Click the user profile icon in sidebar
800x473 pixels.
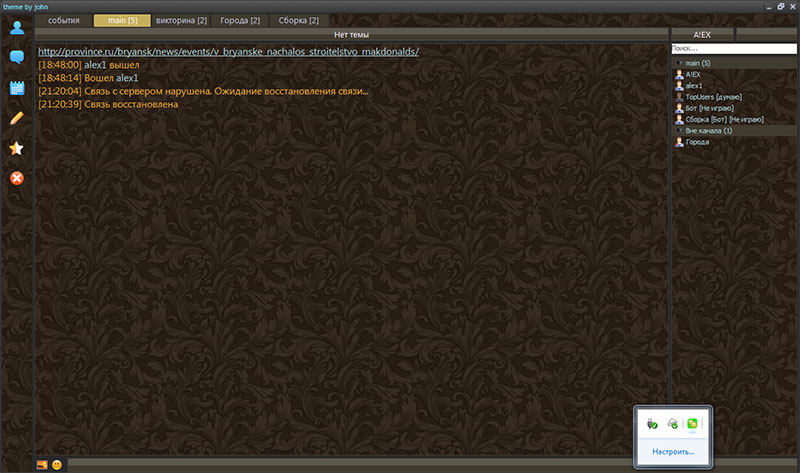pyautogui.click(x=16, y=27)
